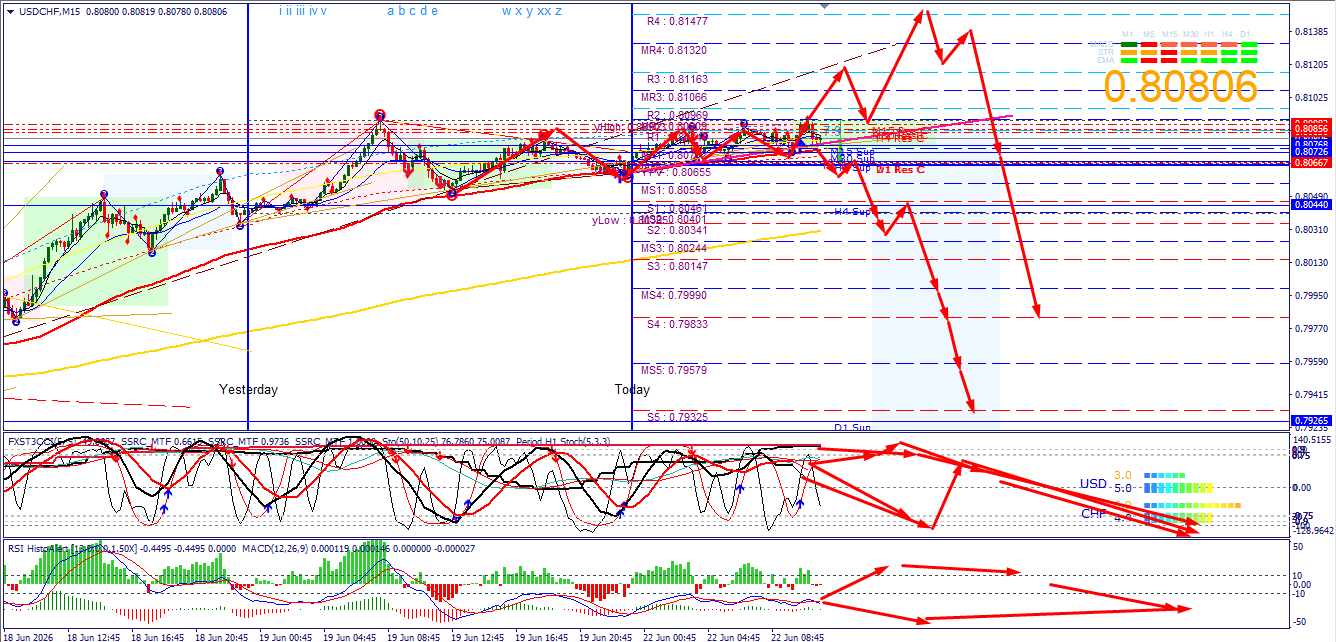Viewport: 1336px width, 642px height.
Task: Click the Today session label
Action: pyautogui.click(x=632, y=390)
